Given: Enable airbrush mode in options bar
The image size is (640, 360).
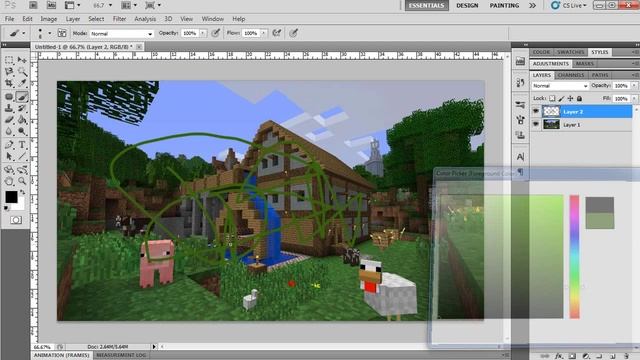Looking at the screenshot, I should click(276, 33).
